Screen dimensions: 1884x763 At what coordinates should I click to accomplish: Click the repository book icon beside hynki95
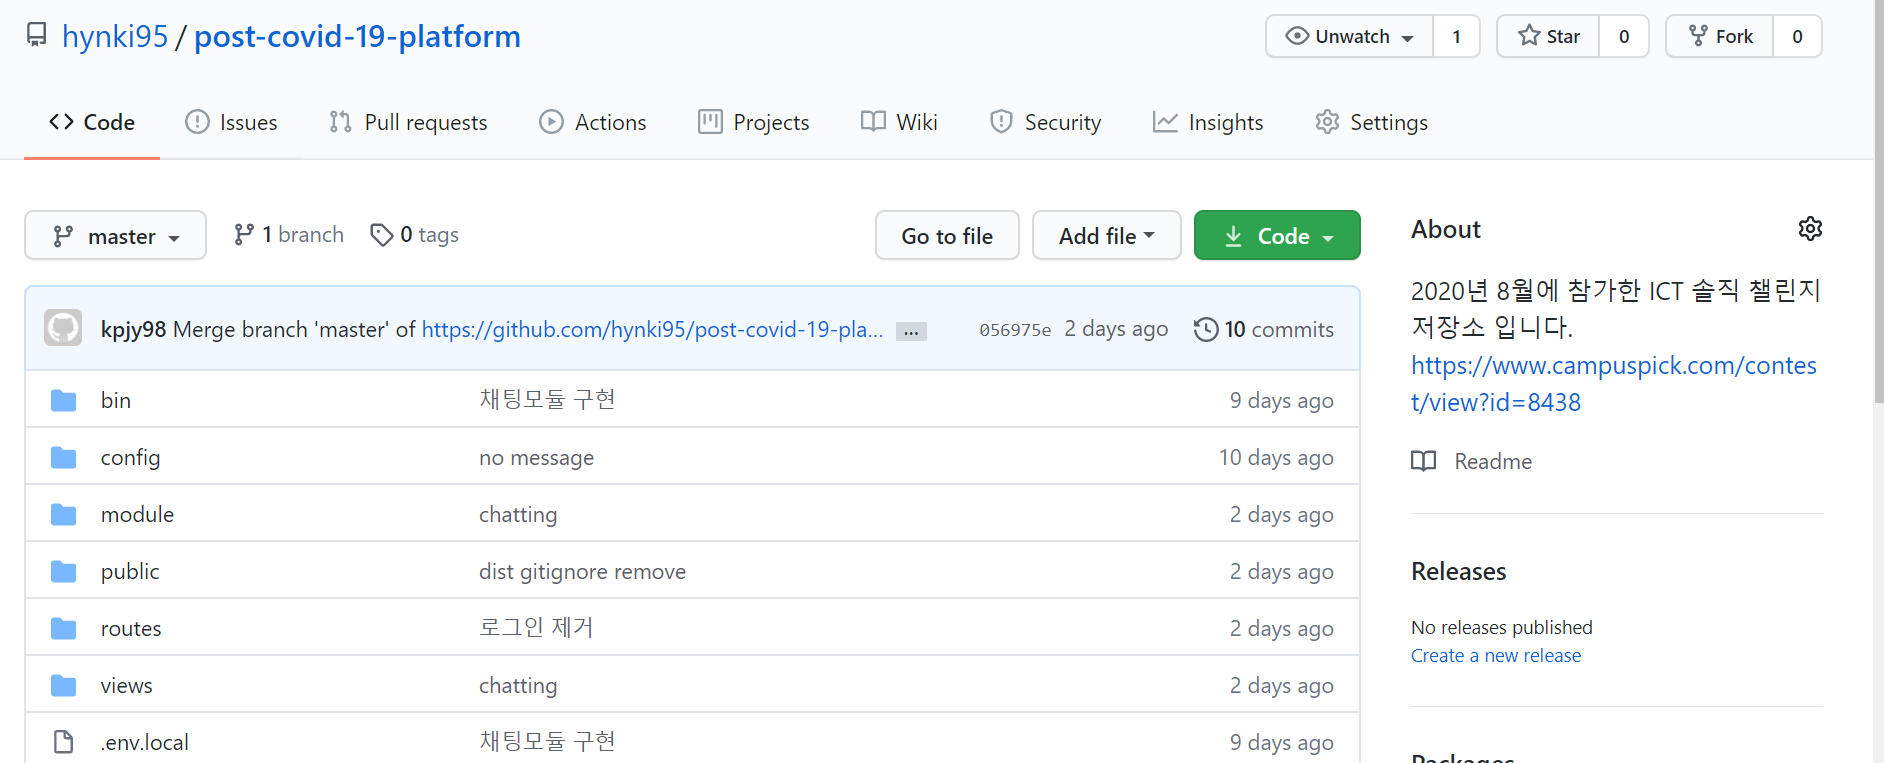coord(37,35)
